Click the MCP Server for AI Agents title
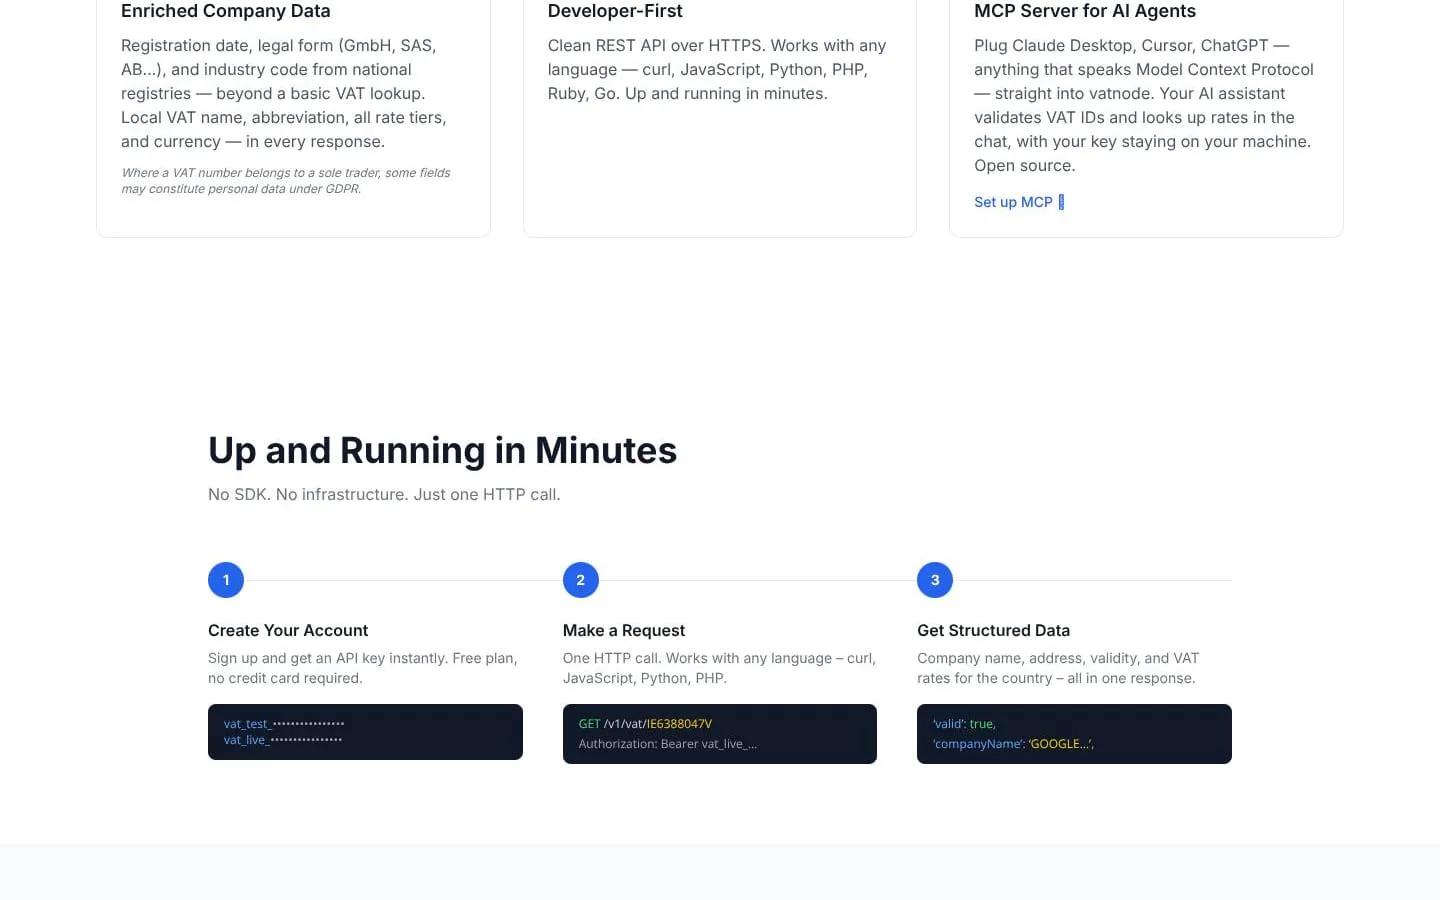 coord(1085,11)
